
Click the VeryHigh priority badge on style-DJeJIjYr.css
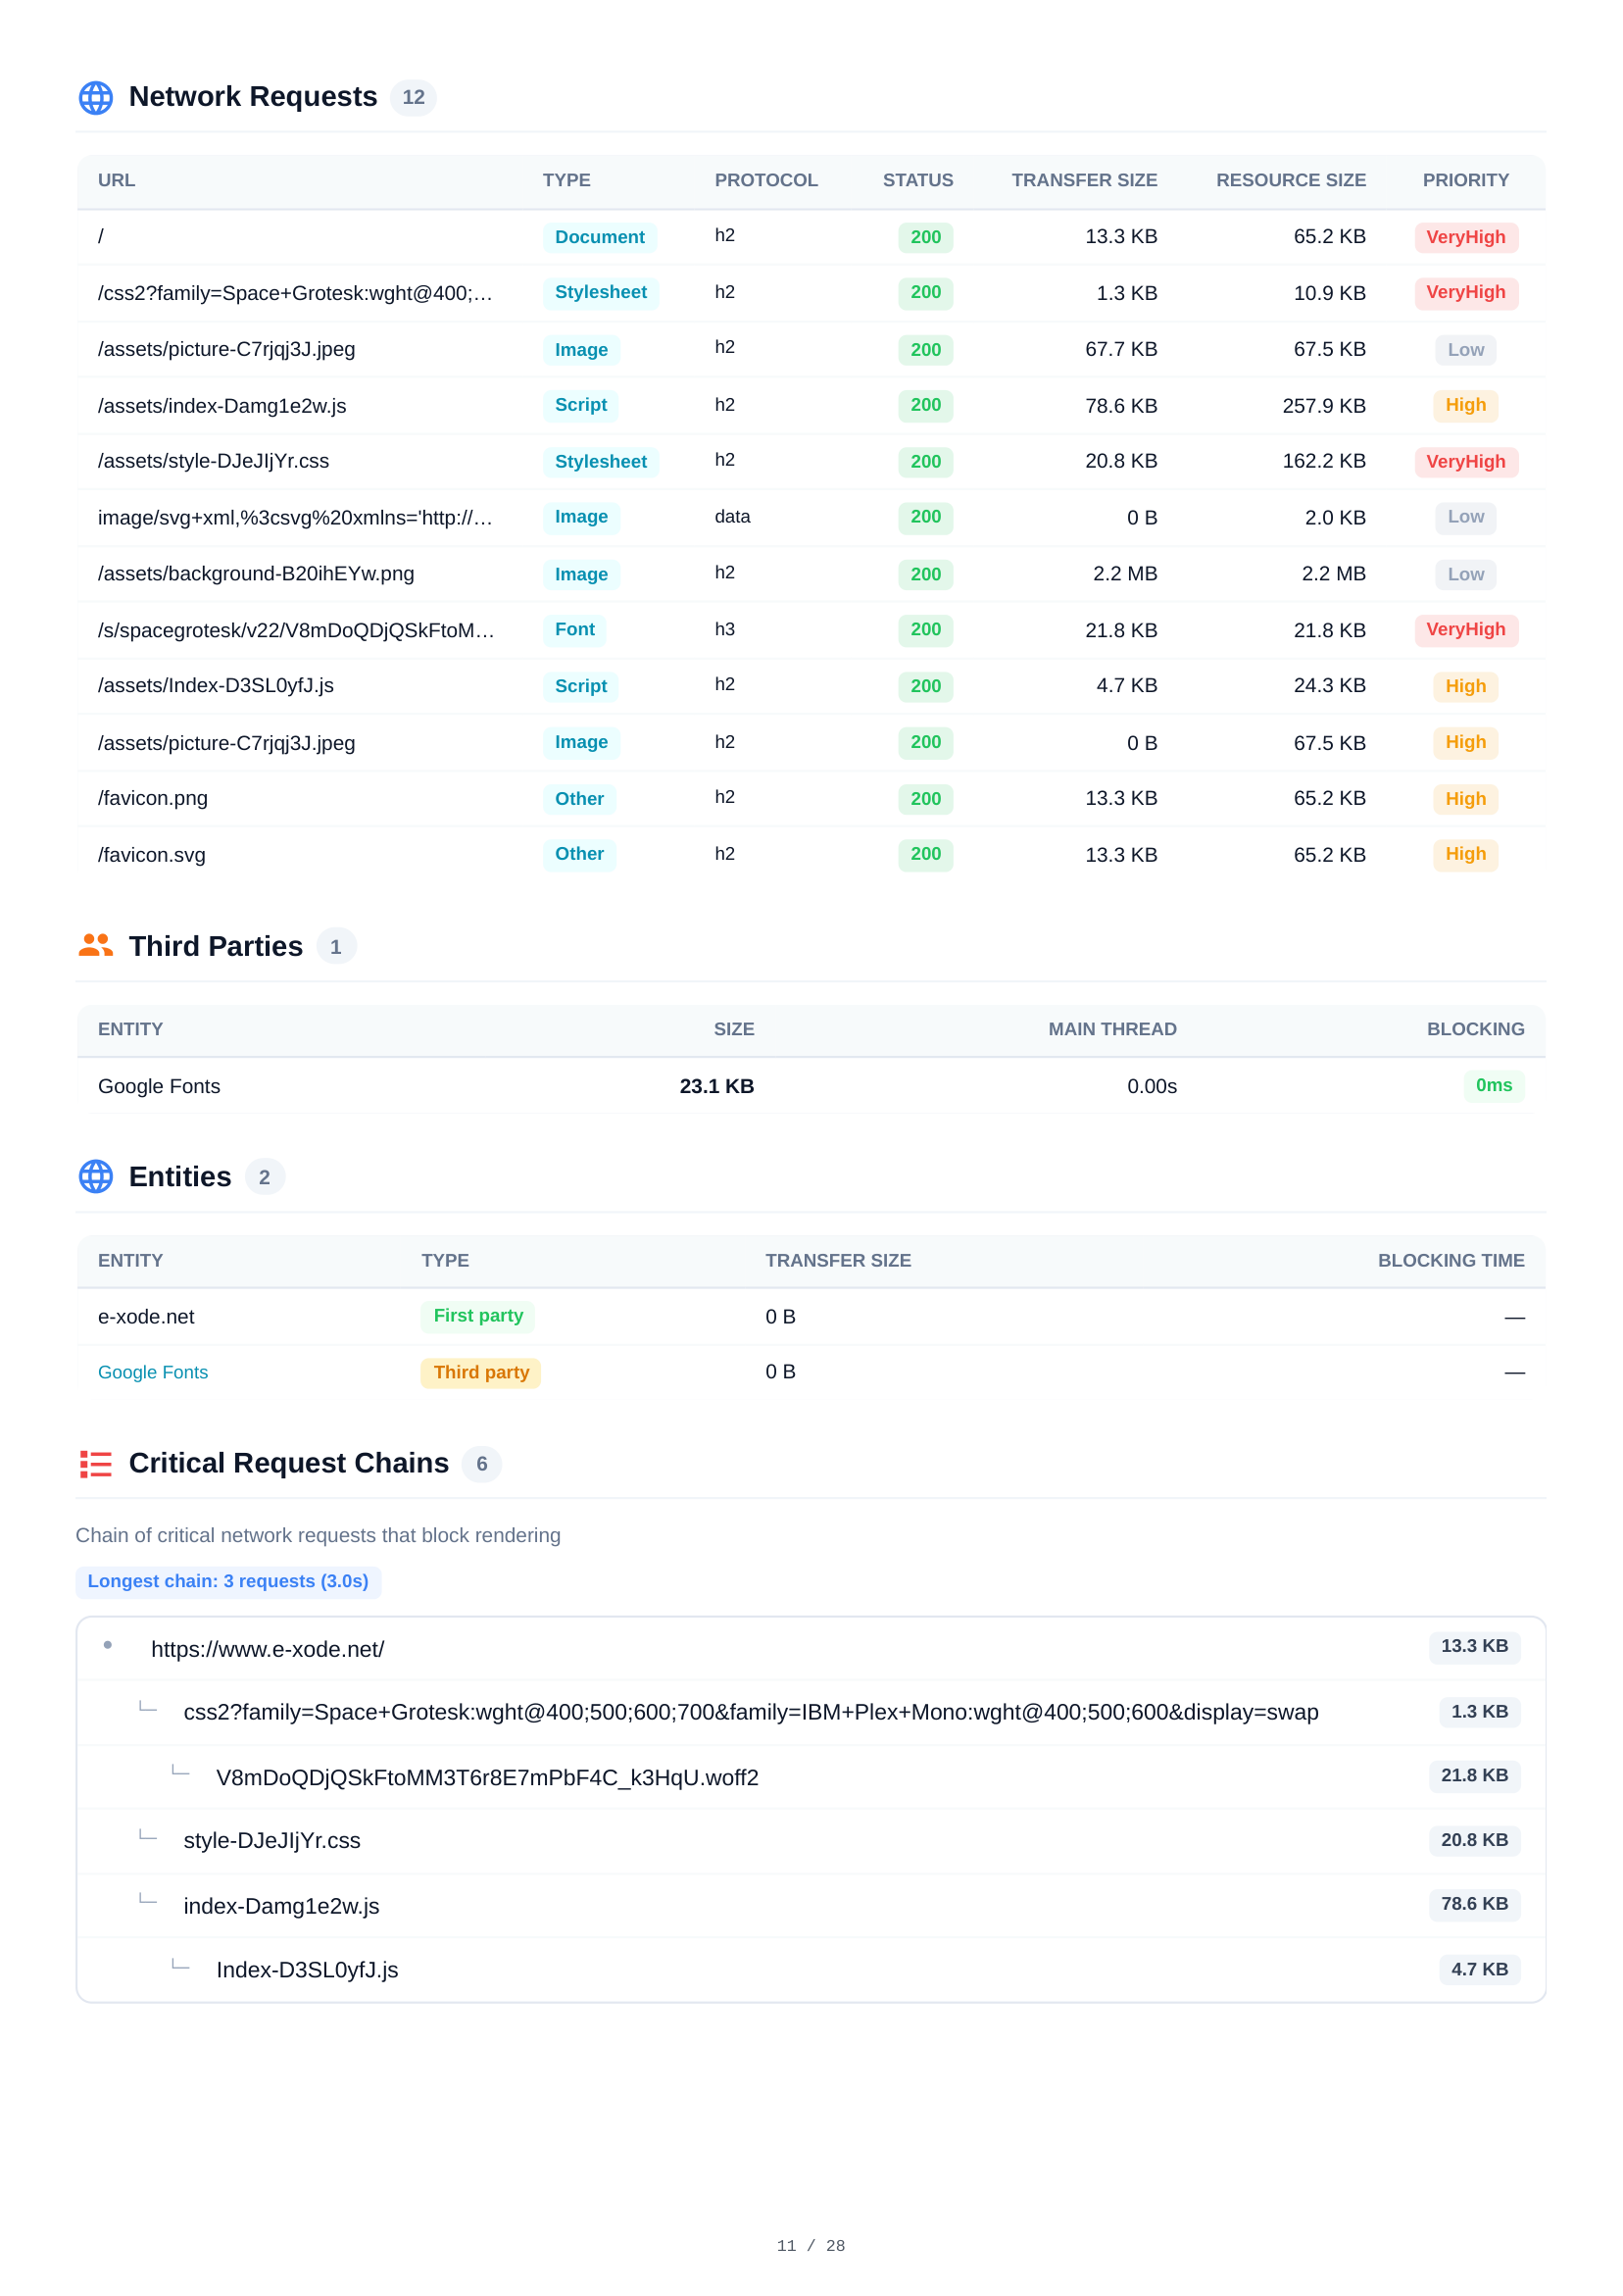click(1466, 462)
